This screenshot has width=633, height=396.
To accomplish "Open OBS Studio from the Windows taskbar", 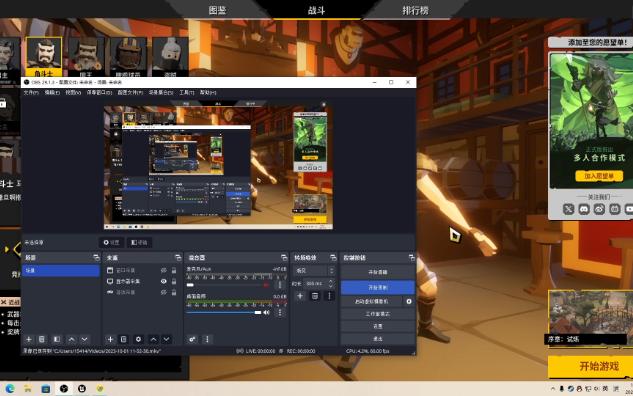I will (64, 388).
